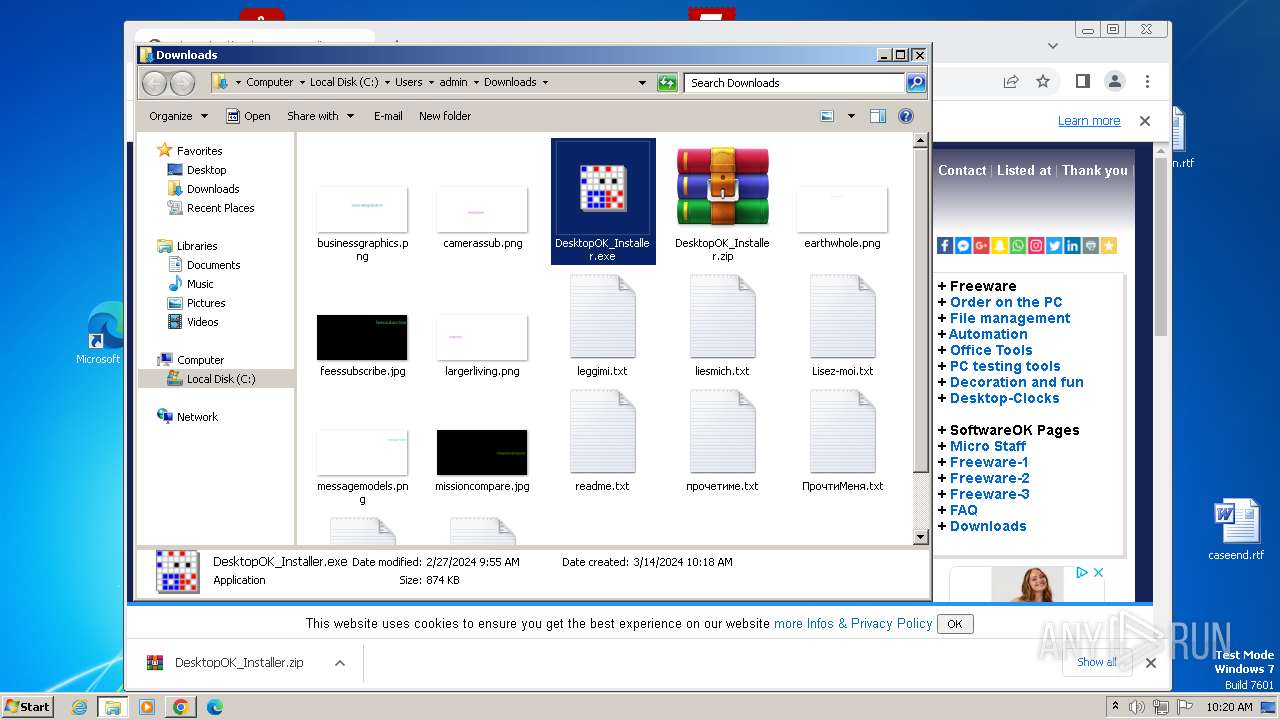The width and height of the screenshot is (1280, 720).
Task: Click Chrome share page icon
Action: 1011,81
